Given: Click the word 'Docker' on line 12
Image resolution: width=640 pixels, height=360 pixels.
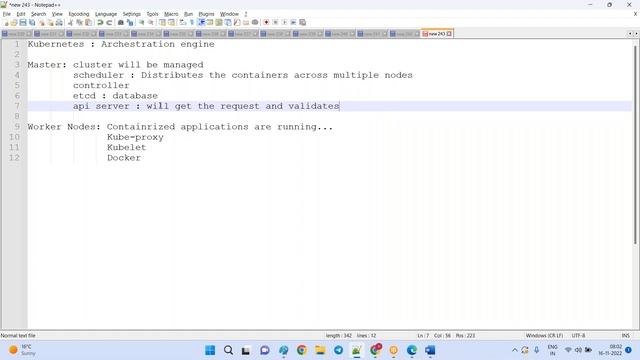Looking at the screenshot, I should click(124, 158).
